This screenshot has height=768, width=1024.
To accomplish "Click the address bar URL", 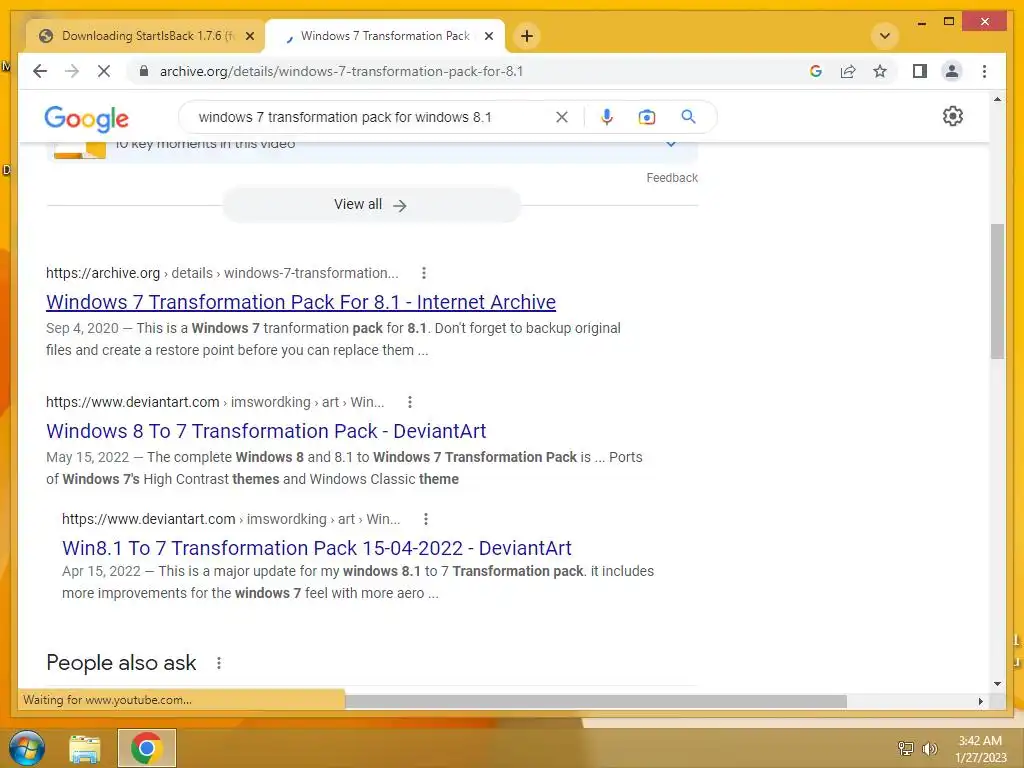I will [342, 71].
